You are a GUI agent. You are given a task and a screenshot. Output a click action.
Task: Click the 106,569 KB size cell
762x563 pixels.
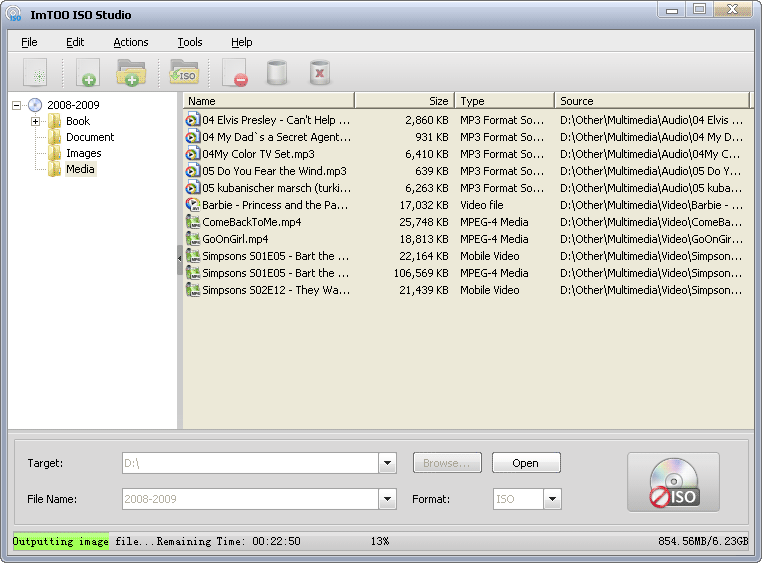click(421, 273)
